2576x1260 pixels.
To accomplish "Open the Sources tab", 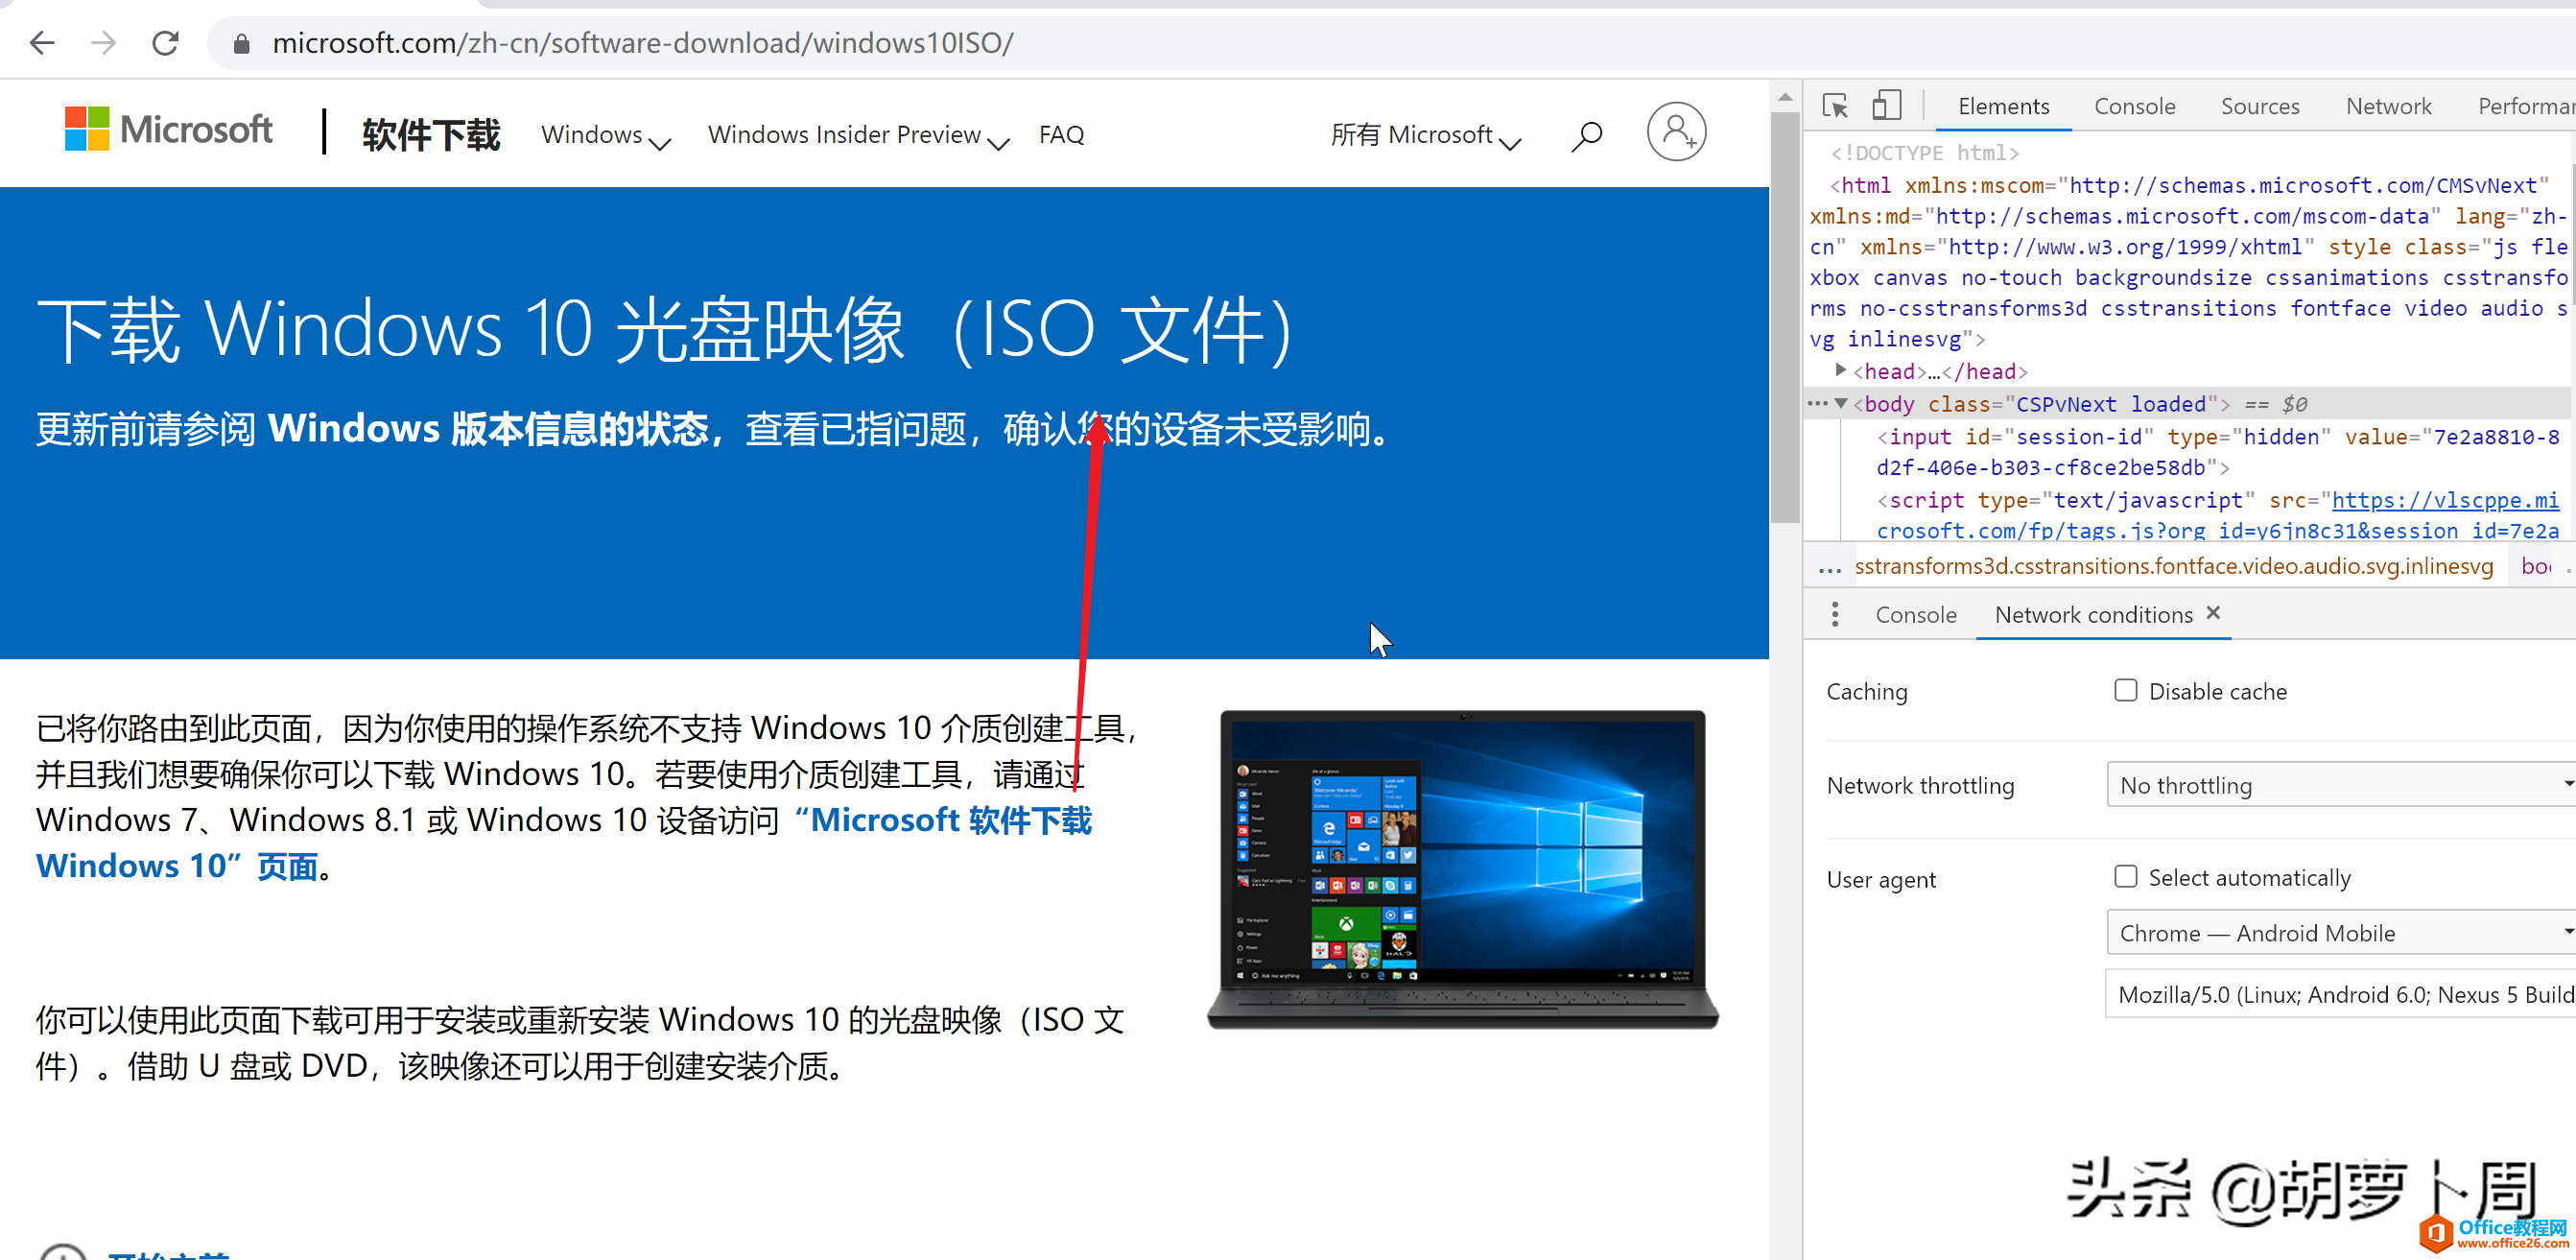I will pos(2260,106).
